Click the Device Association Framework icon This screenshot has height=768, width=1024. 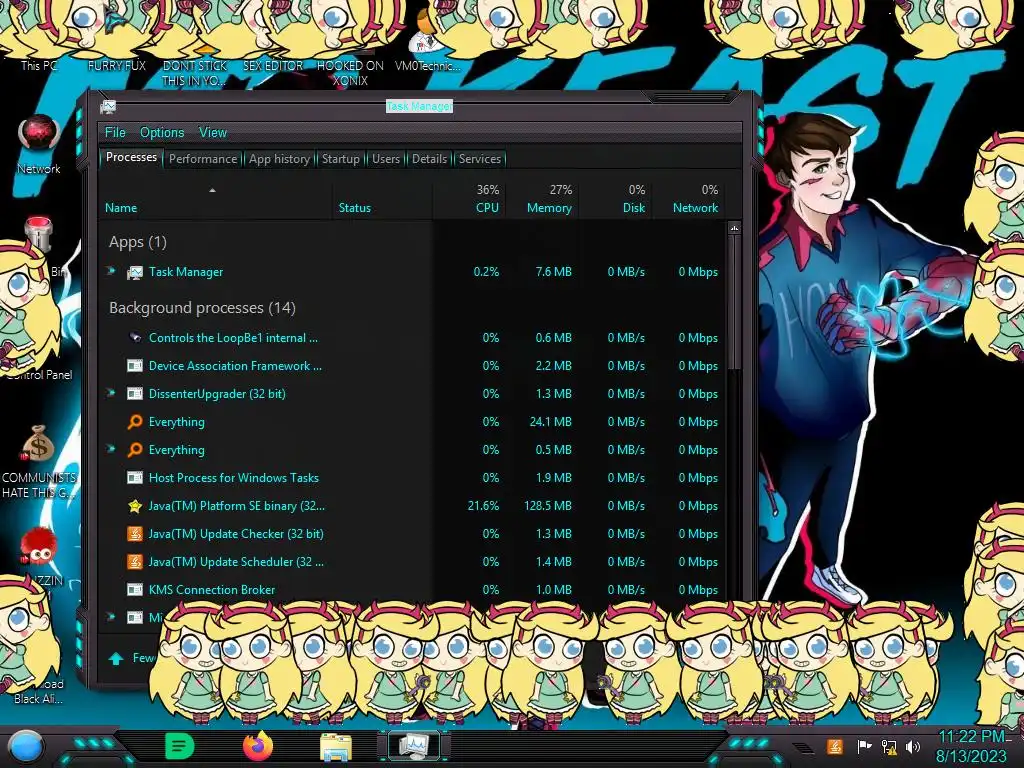135,366
